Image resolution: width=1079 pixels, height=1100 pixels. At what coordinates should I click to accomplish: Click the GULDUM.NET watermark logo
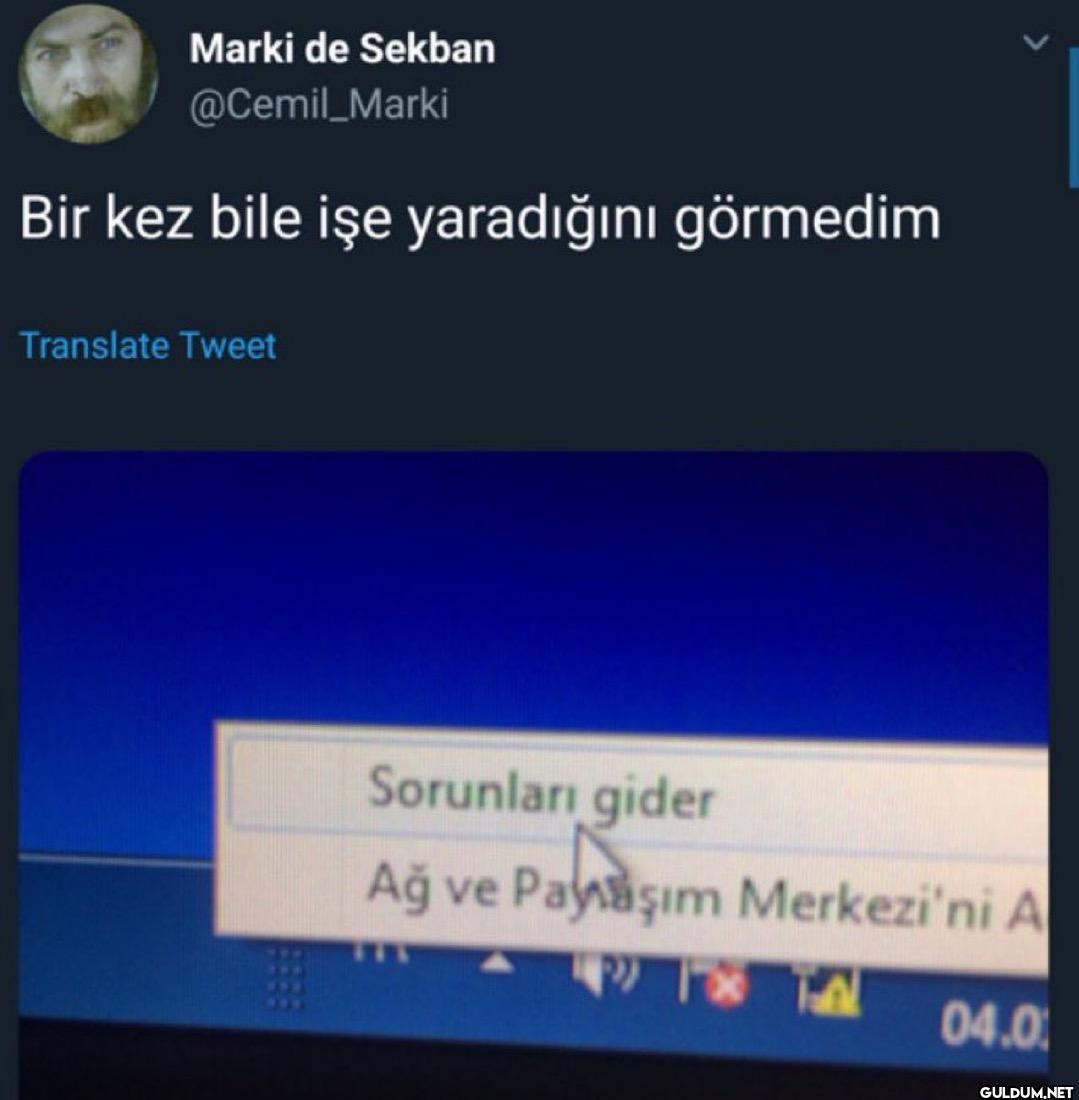[1026, 1092]
